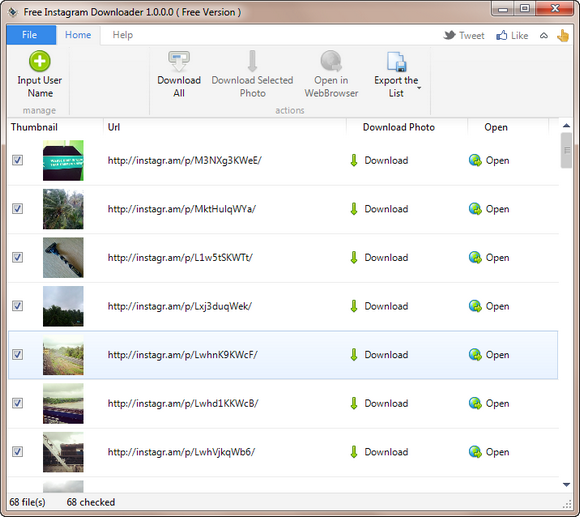Click the Download All icon
The image size is (580, 517).
[179, 61]
